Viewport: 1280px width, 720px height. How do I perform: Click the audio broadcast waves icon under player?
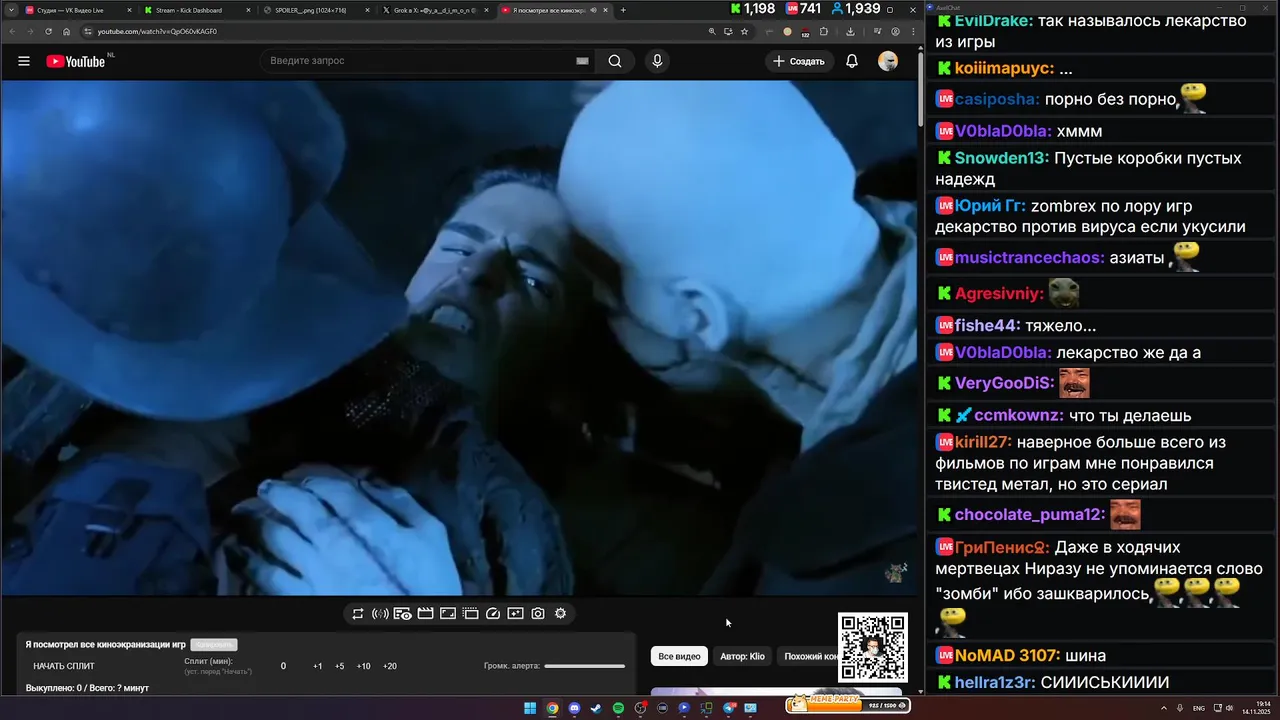click(380, 614)
